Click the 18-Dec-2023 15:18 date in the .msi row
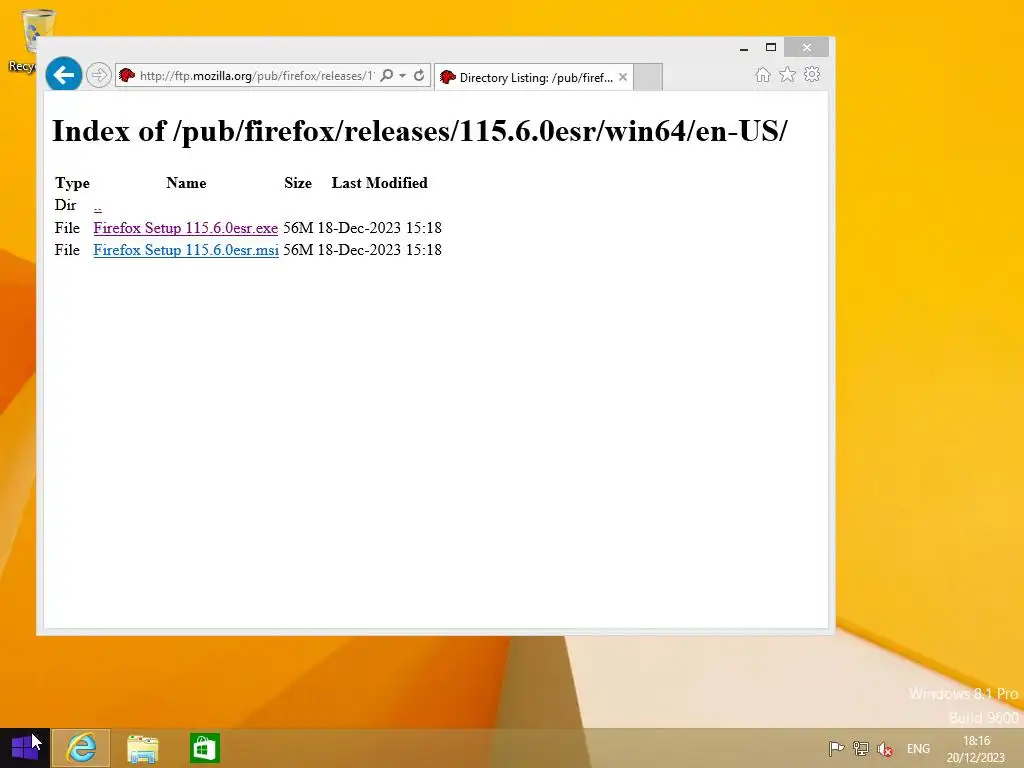This screenshot has height=768, width=1024. point(379,250)
